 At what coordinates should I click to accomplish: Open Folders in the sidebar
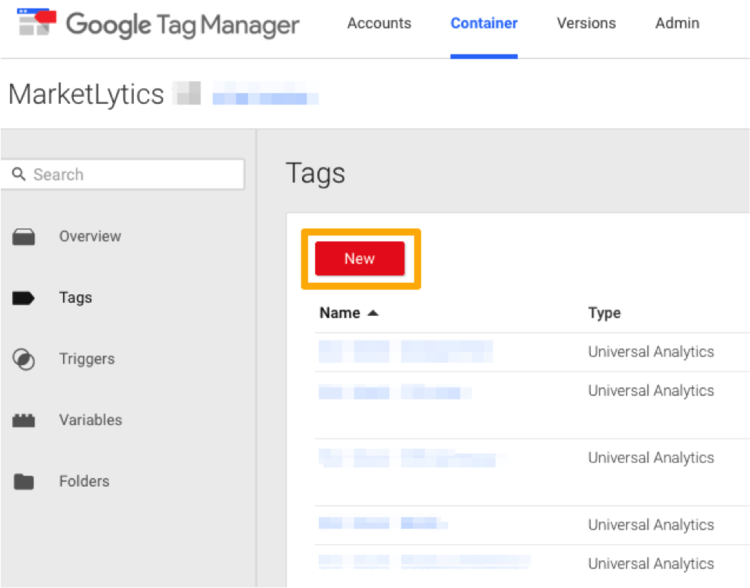coord(84,481)
